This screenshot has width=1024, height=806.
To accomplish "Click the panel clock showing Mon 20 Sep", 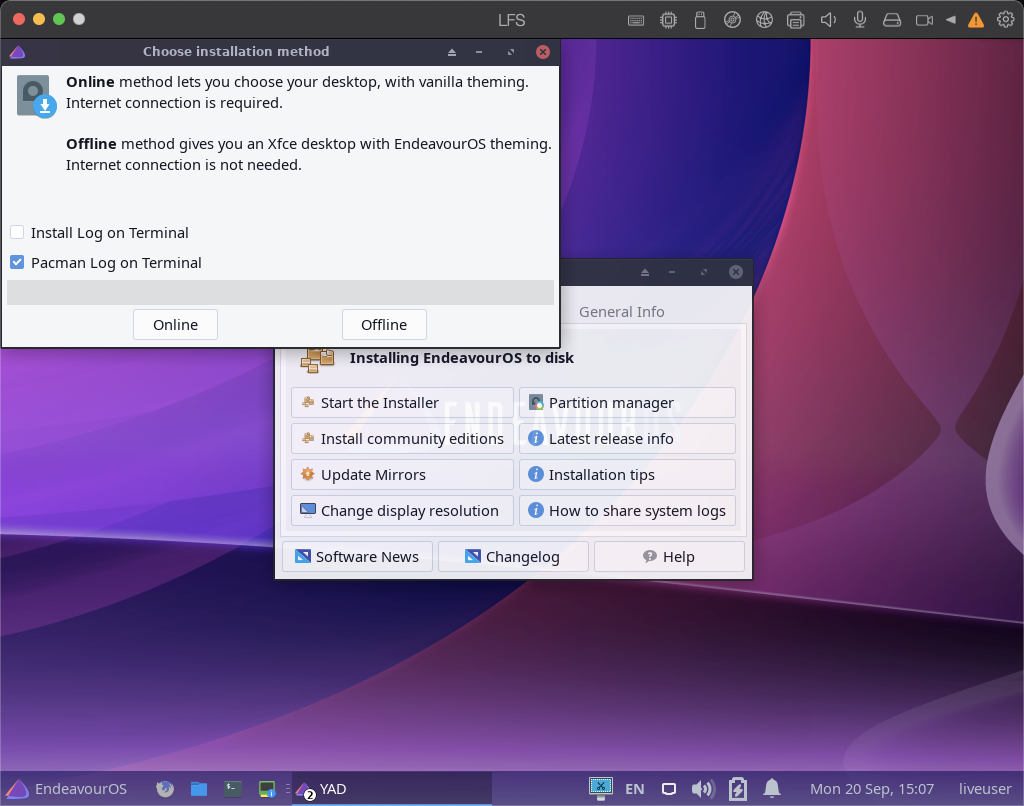I will coord(872,789).
